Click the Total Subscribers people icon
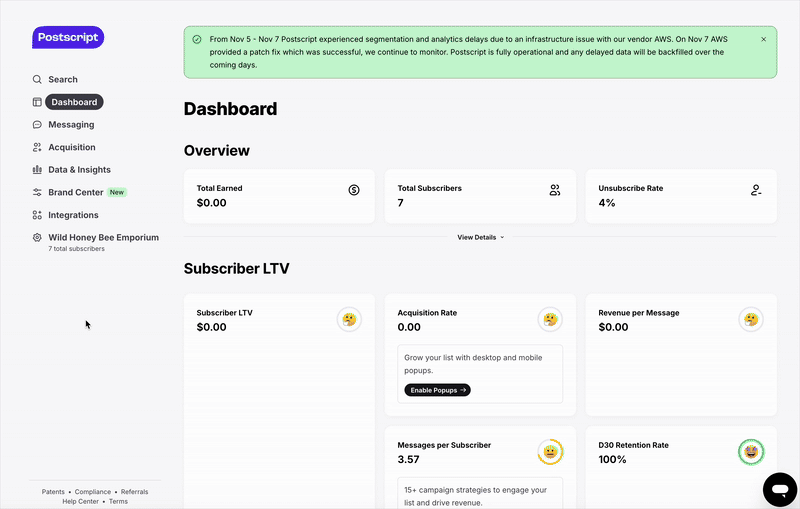The height and width of the screenshot is (509, 800). (555, 190)
